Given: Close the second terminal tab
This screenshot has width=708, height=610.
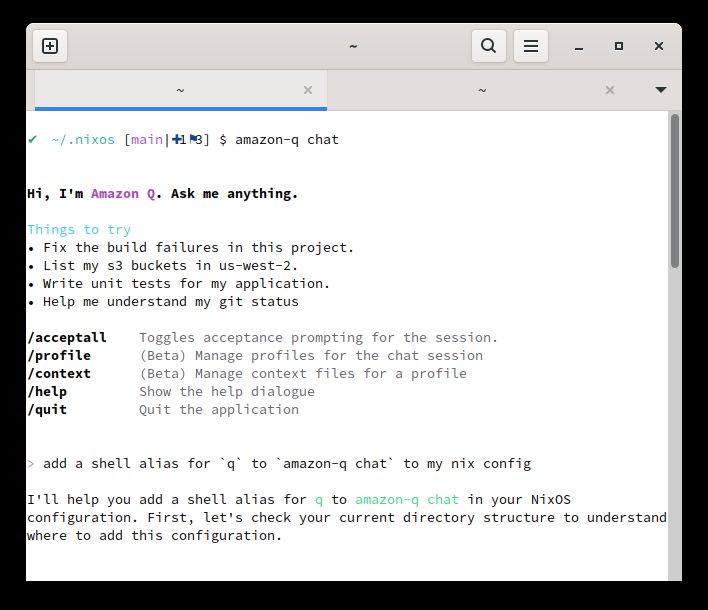Looking at the screenshot, I should (610, 90).
